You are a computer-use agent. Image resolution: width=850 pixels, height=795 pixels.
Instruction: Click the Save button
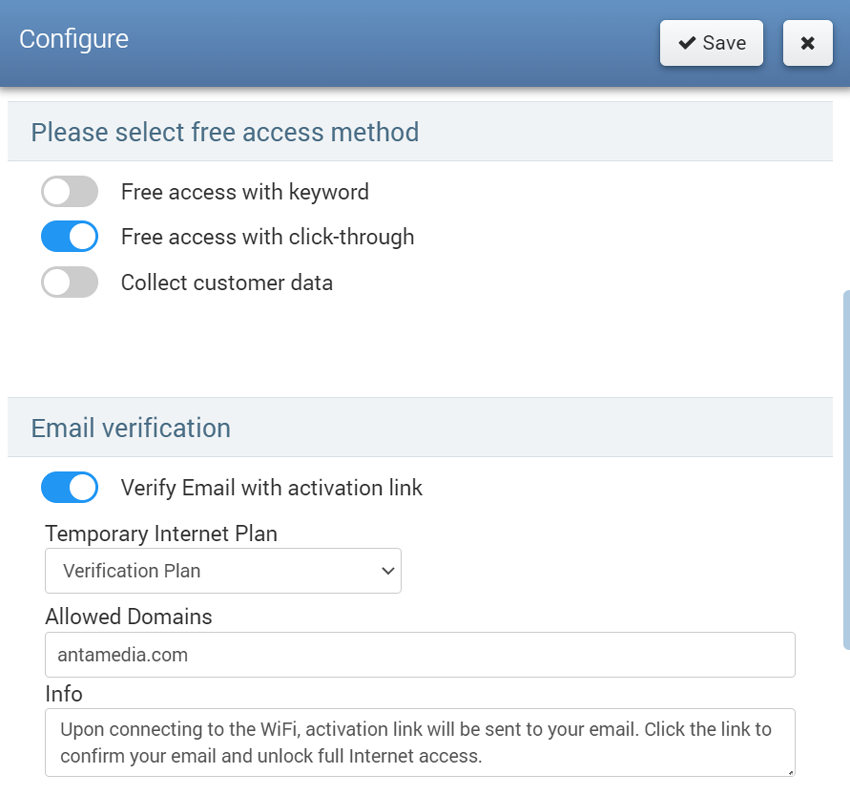[711, 43]
